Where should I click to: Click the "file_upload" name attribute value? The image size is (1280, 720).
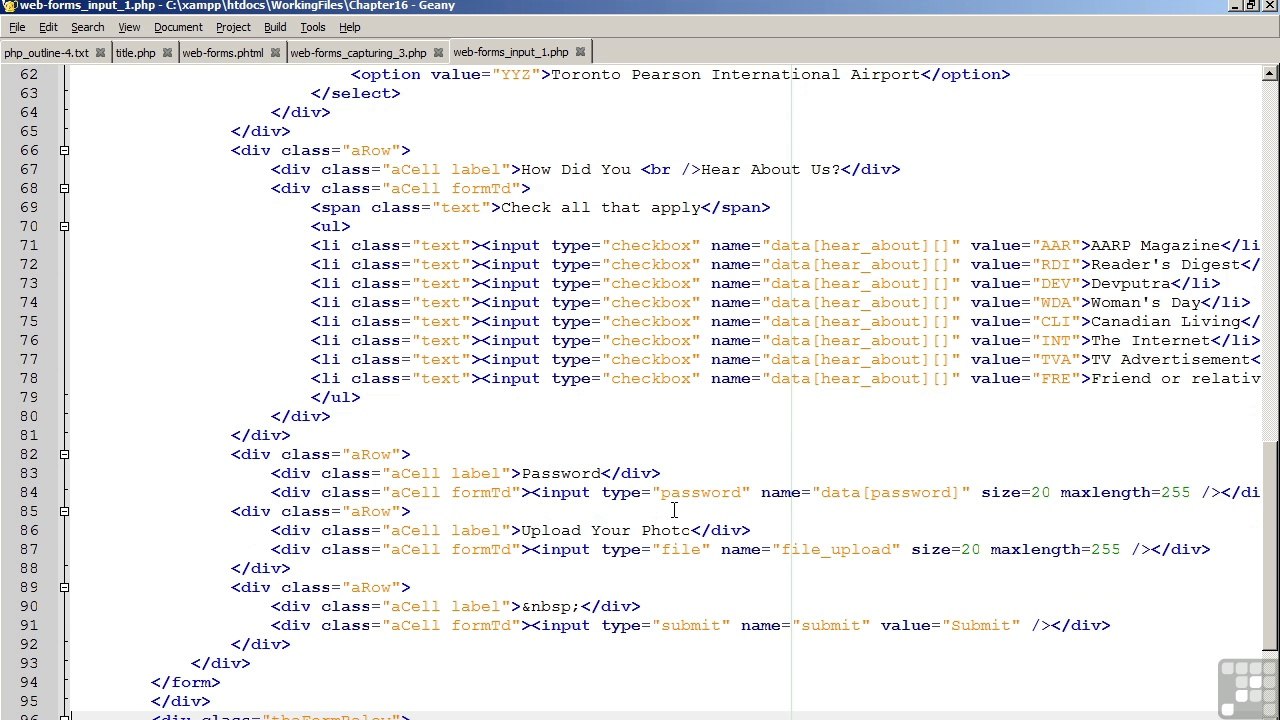pos(835,550)
